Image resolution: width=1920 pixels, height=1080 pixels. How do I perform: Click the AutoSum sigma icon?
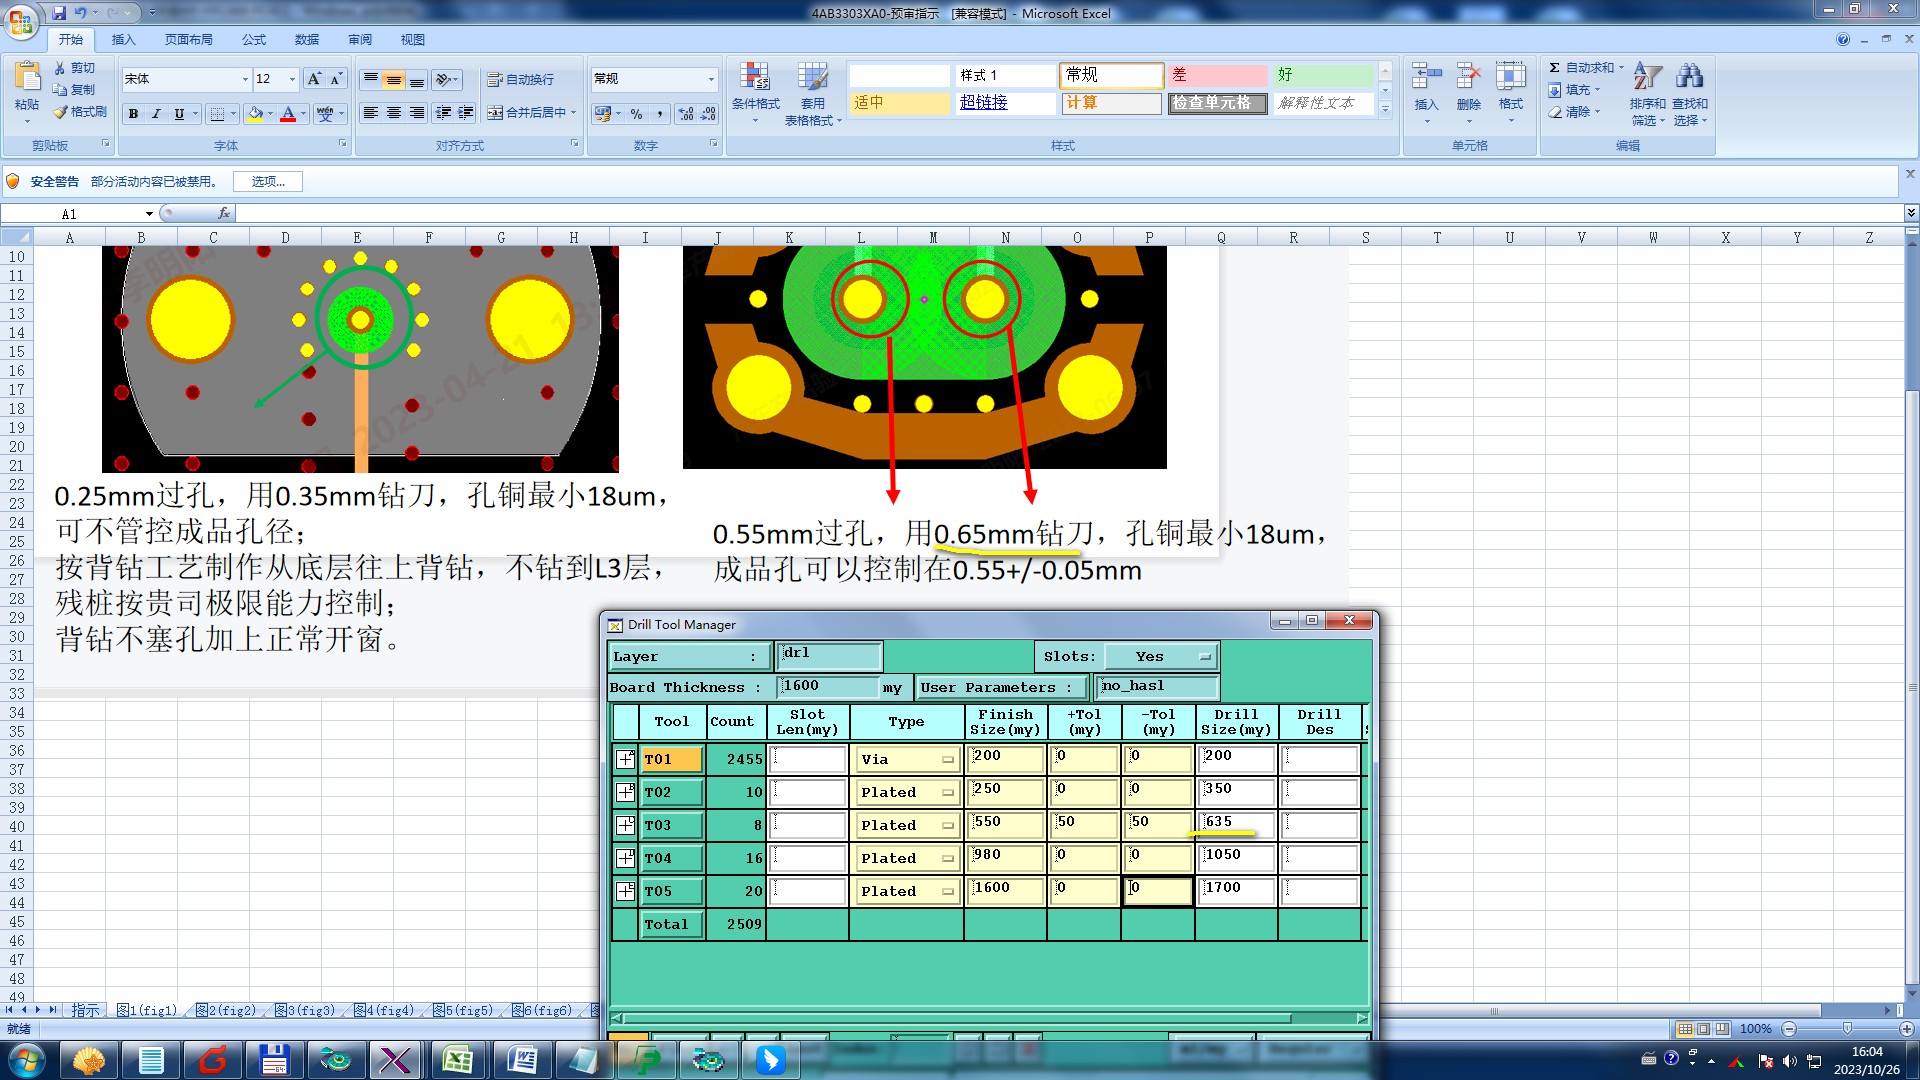[1554, 67]
